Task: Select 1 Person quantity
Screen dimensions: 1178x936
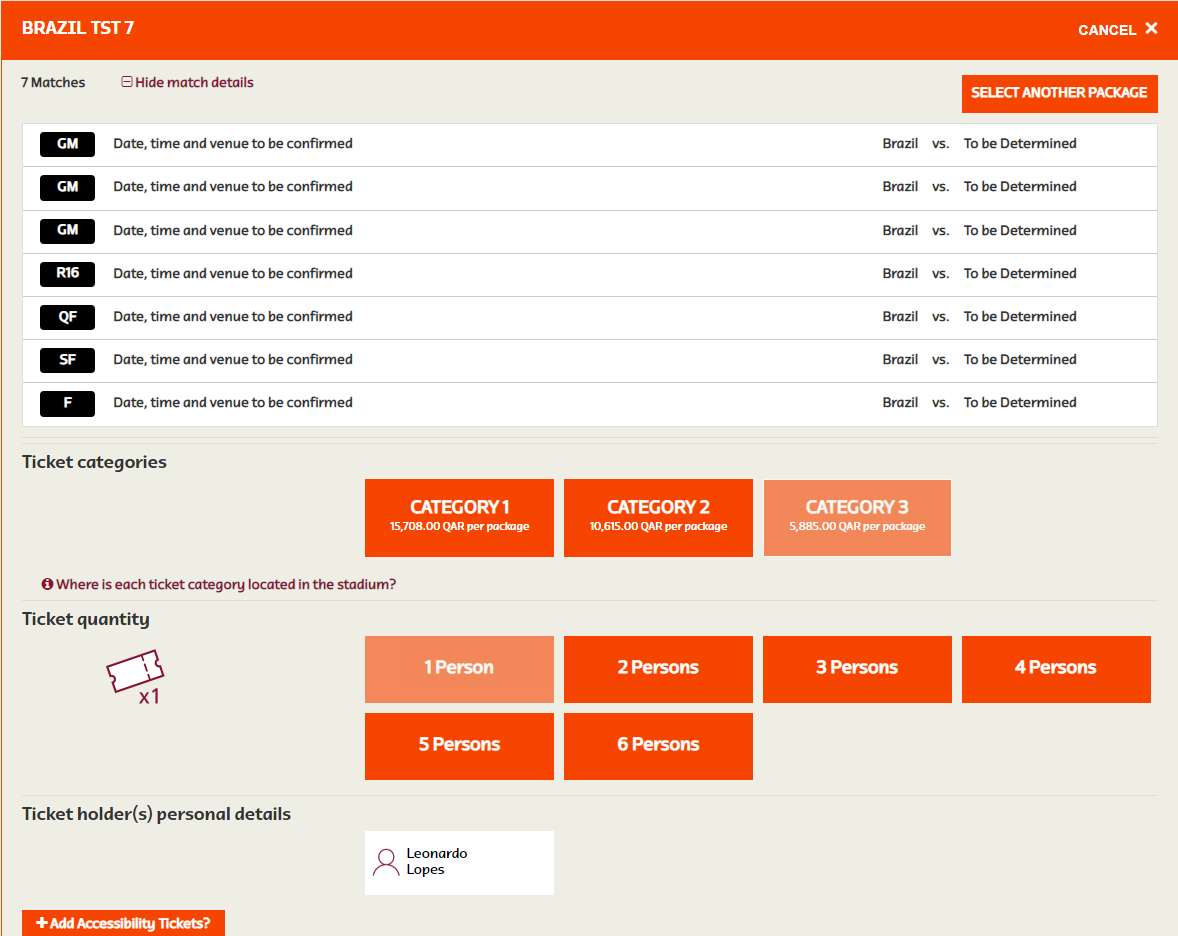Action: (459, 669)
